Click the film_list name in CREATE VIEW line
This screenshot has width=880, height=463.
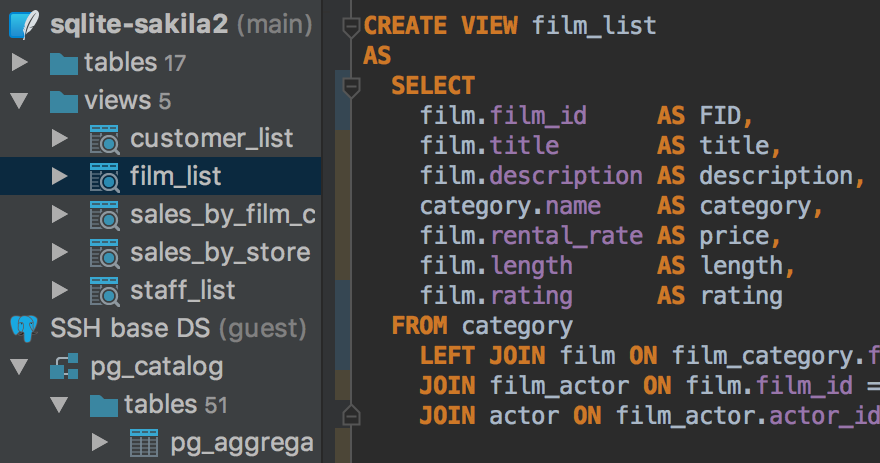(x=594, y=26)
